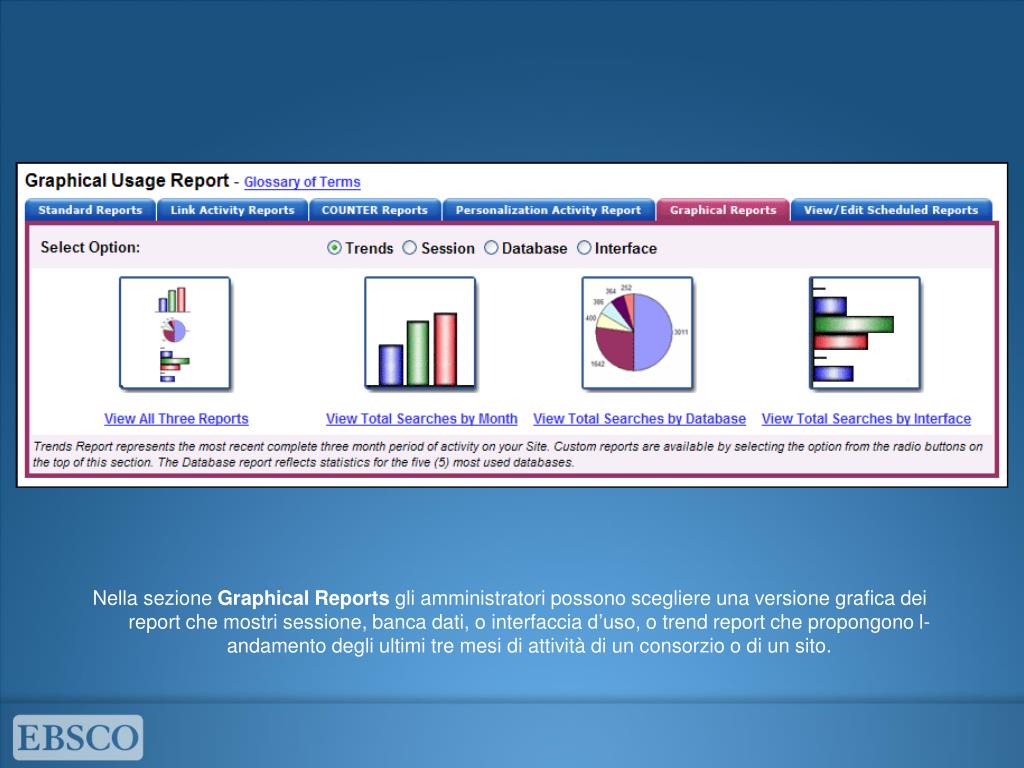Click View Total Searches by Database link
The width and height of the screenshot is (1024, 768).
pyautogui.click(x=639, y=419)
